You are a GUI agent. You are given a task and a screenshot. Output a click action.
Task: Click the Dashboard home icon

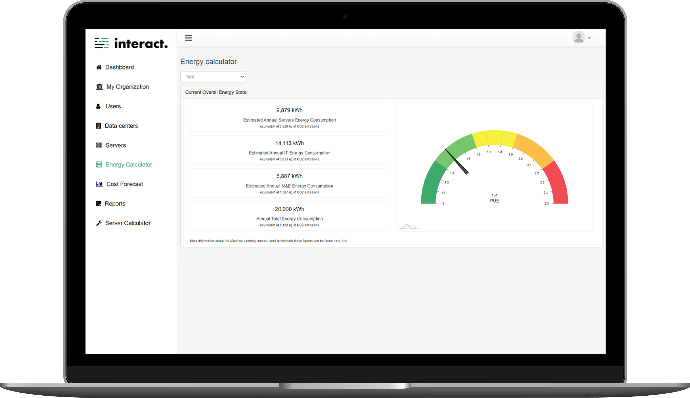[x=99, y=67]
